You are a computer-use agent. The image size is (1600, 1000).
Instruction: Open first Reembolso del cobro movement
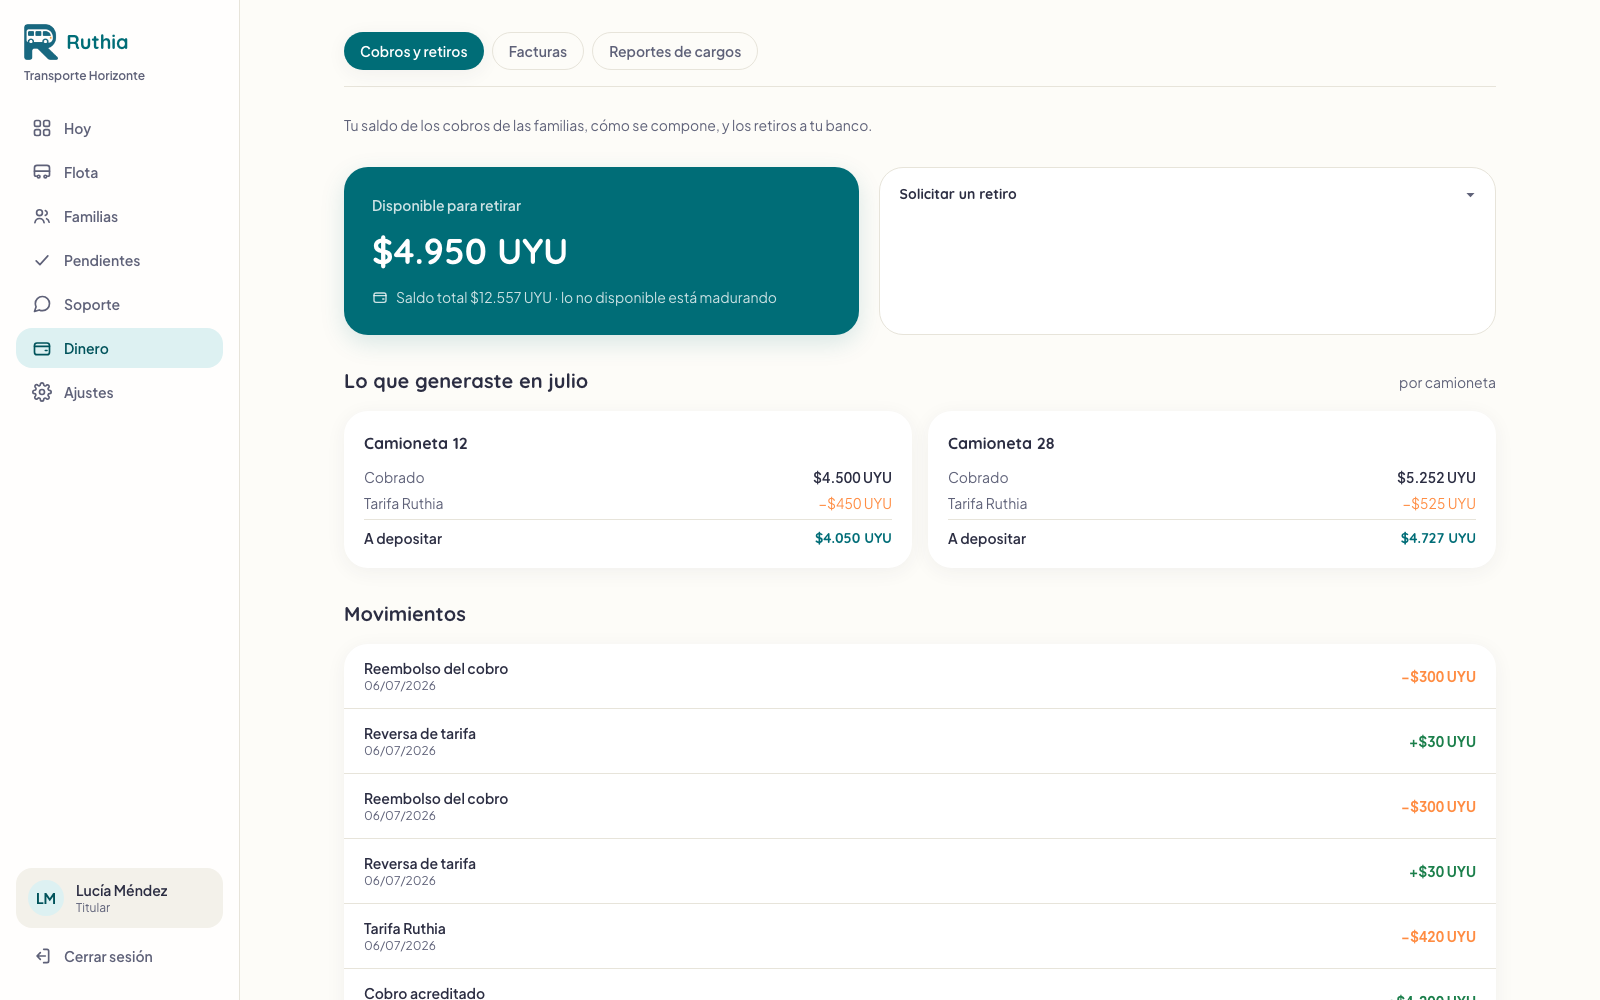920,676
